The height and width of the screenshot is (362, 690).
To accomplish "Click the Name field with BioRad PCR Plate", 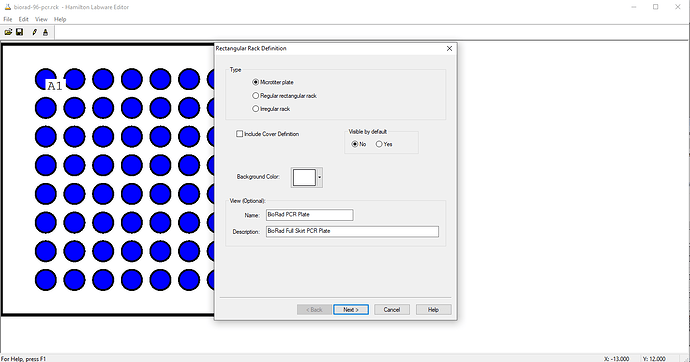I will (309, 215).
